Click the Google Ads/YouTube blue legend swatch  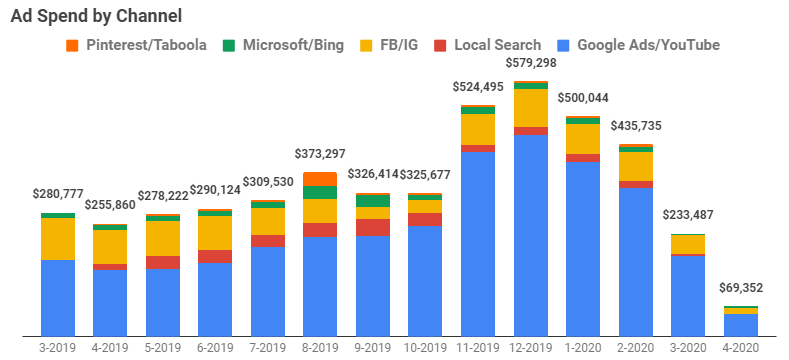coord(563,46)
